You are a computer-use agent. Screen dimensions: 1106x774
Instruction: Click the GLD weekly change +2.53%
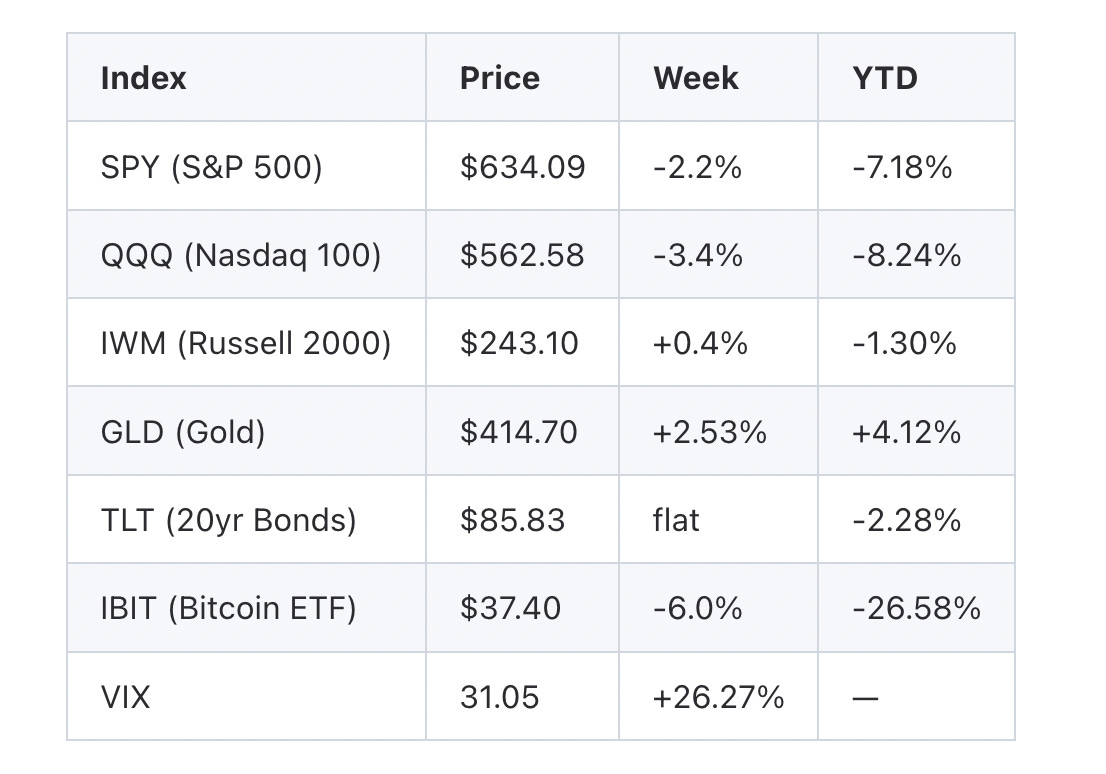coord(709,432)
